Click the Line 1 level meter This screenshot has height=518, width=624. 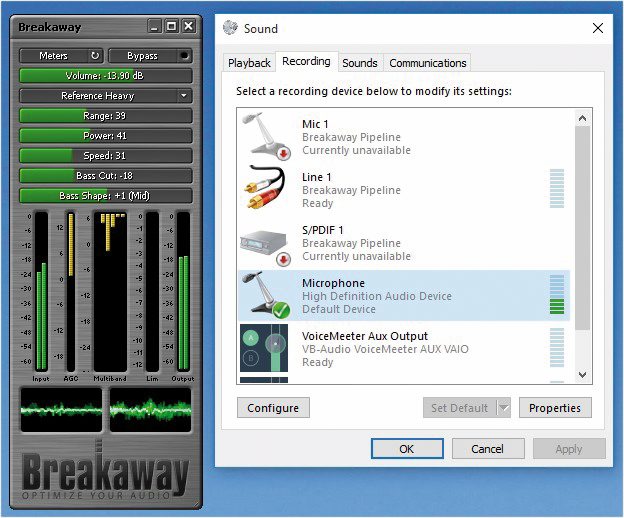(557, 189)
